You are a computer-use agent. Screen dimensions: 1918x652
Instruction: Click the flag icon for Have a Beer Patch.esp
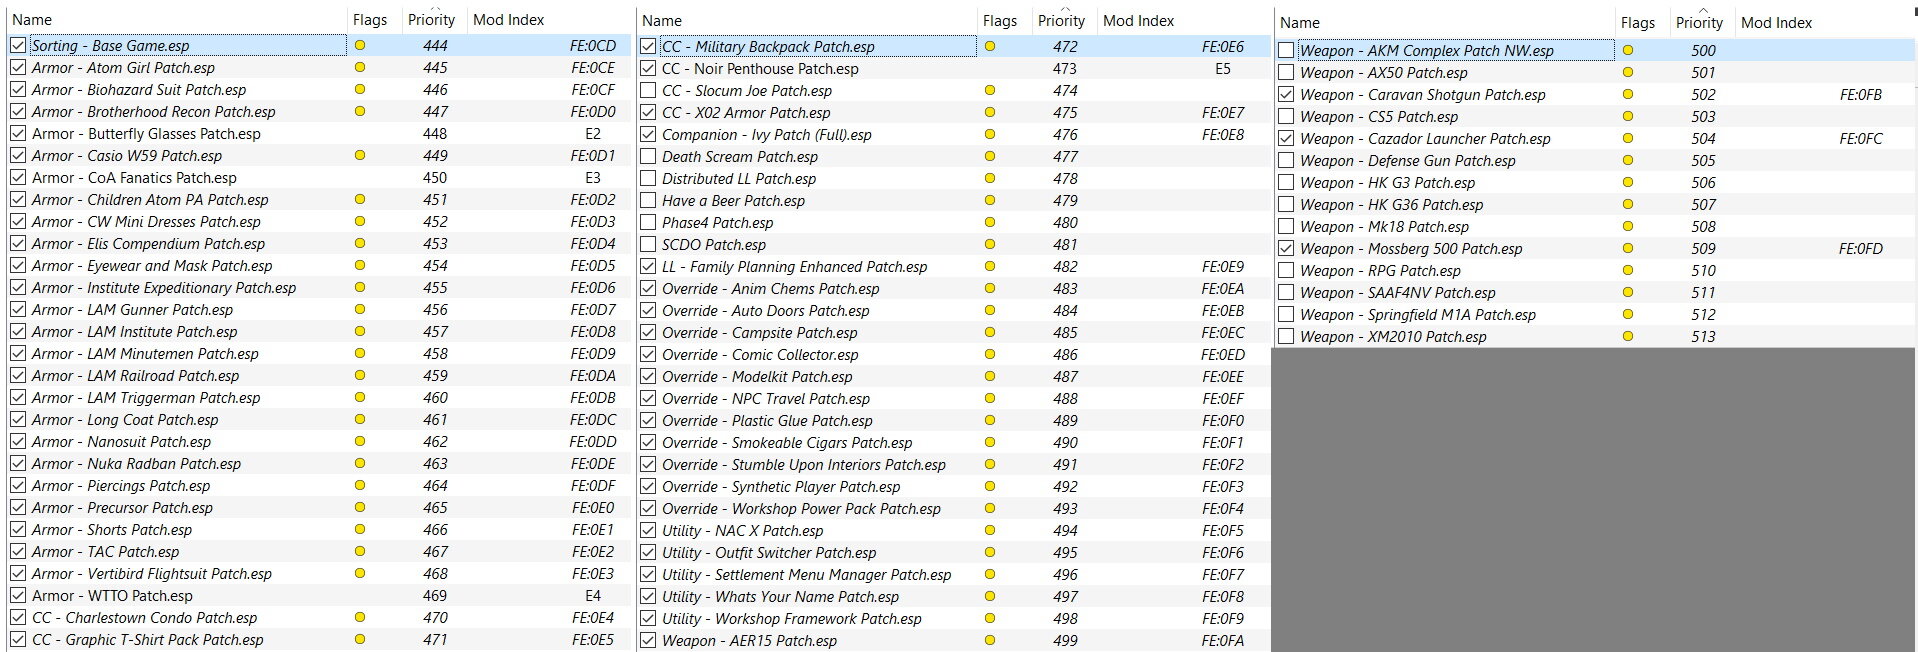[x=990, y=200]
